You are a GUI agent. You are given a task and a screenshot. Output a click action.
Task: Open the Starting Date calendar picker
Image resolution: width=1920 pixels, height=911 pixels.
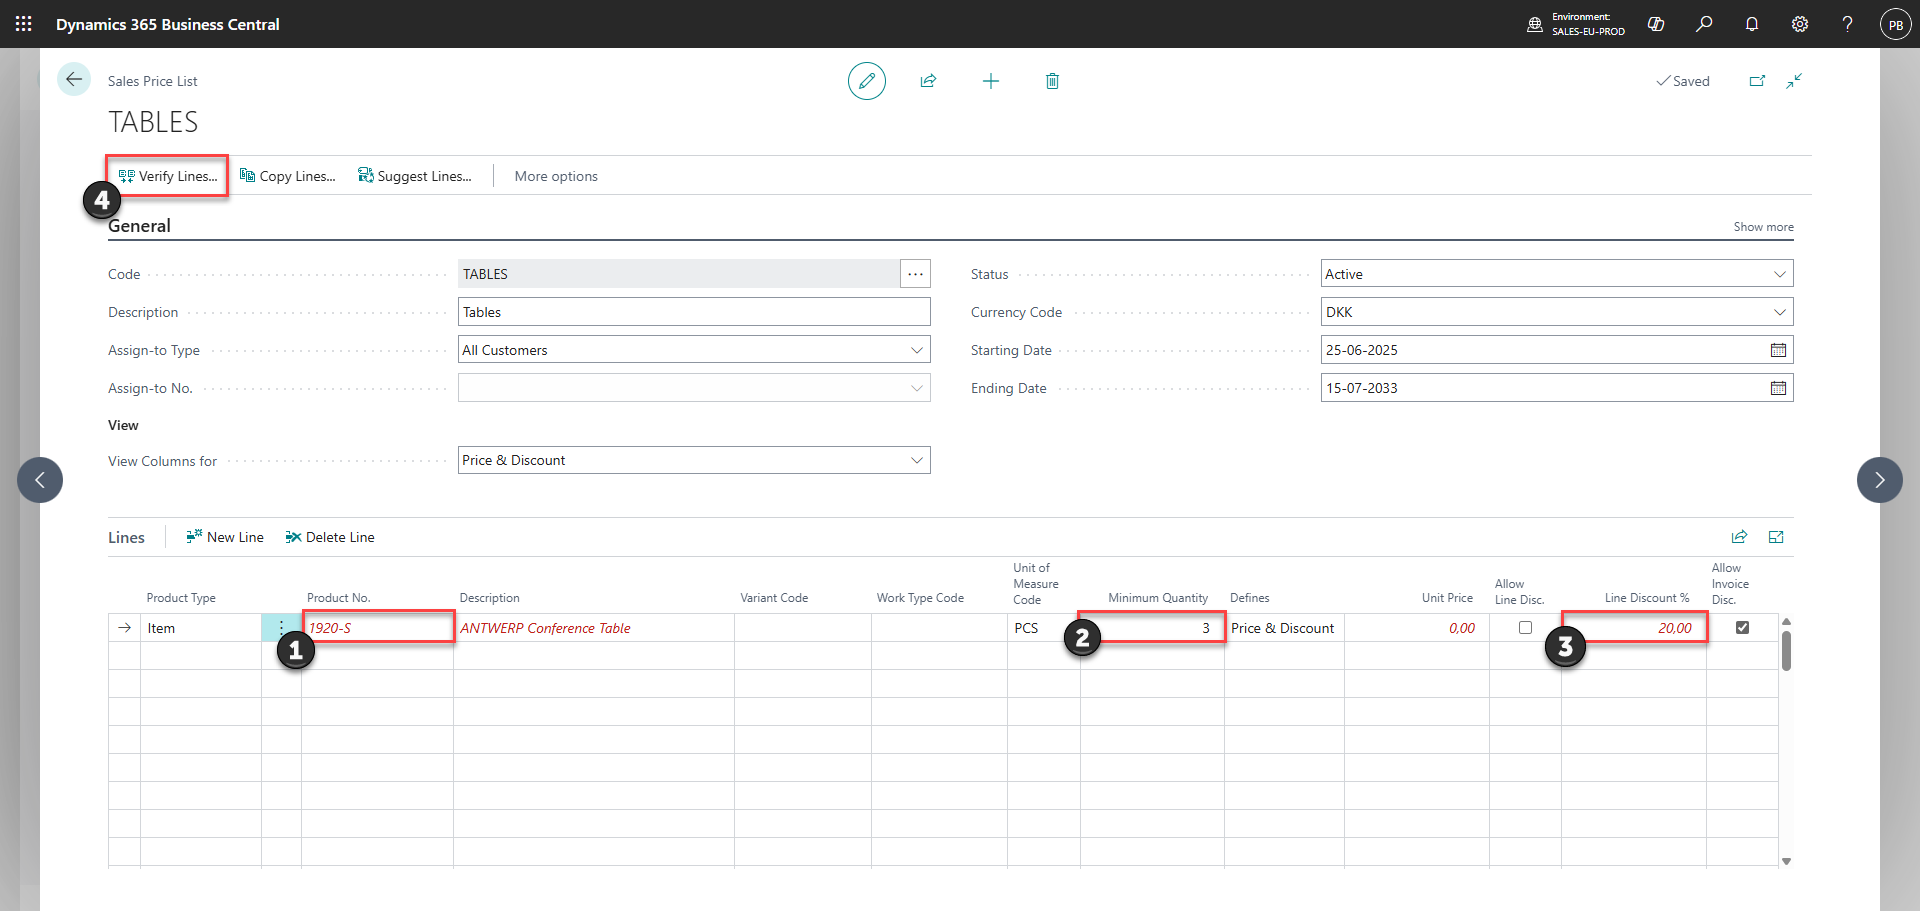(x=1778, y=350)
